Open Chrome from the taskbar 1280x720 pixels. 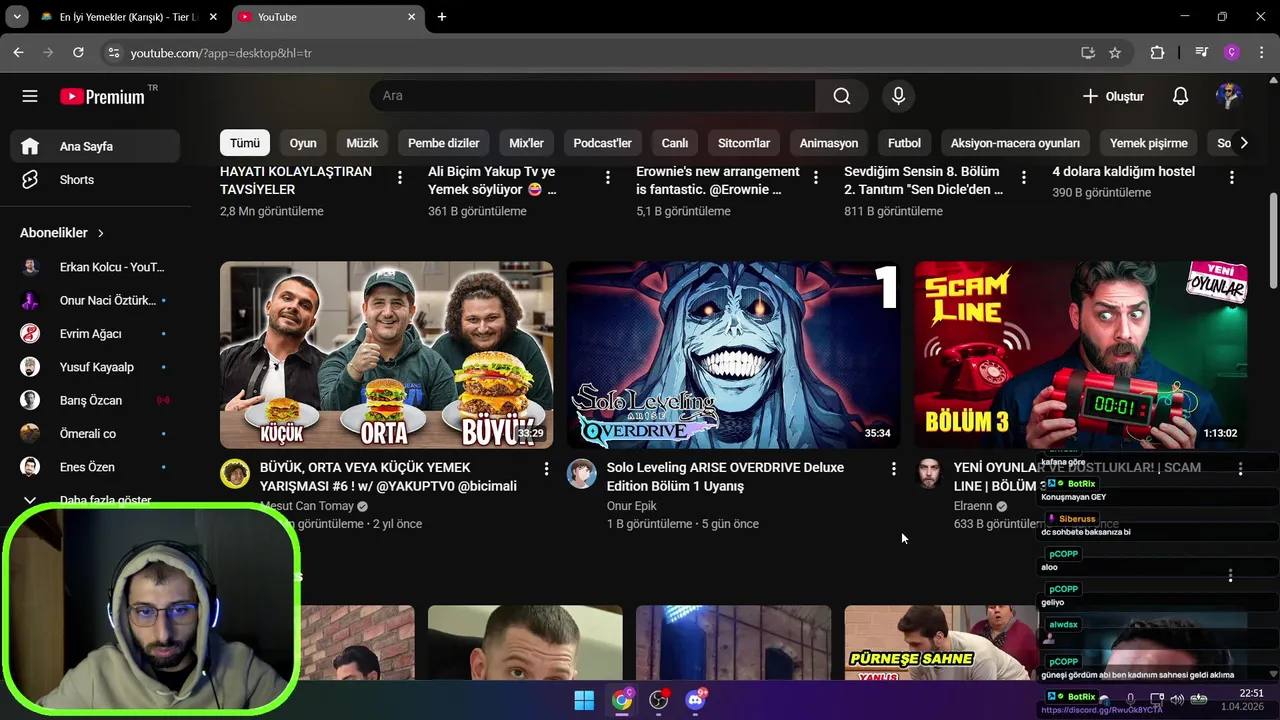622,700
